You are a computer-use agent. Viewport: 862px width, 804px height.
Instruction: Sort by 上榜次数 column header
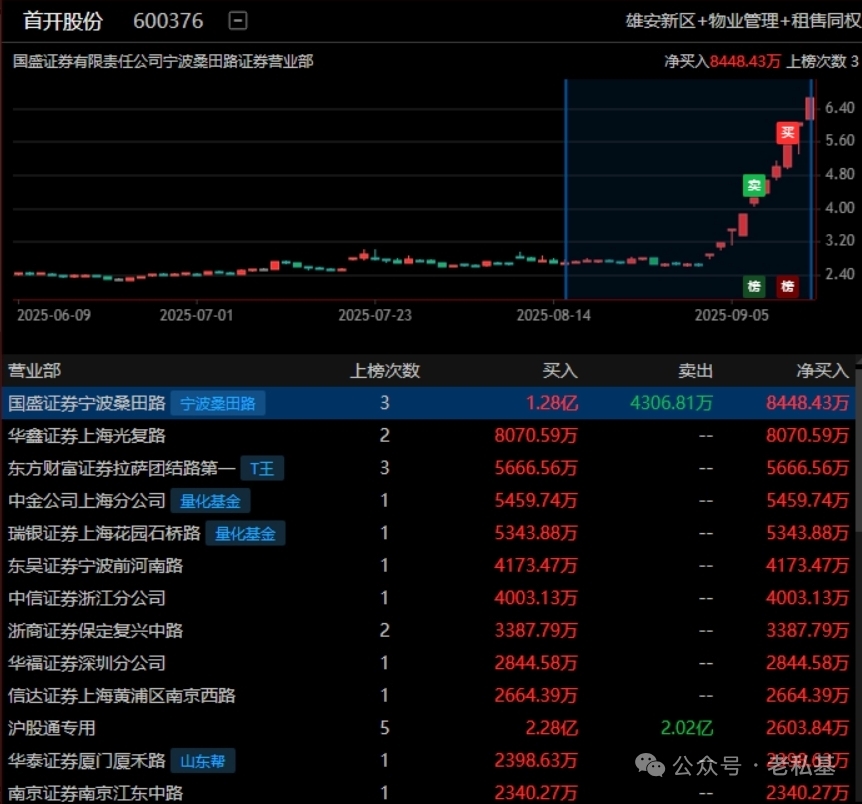click(385, 370)
